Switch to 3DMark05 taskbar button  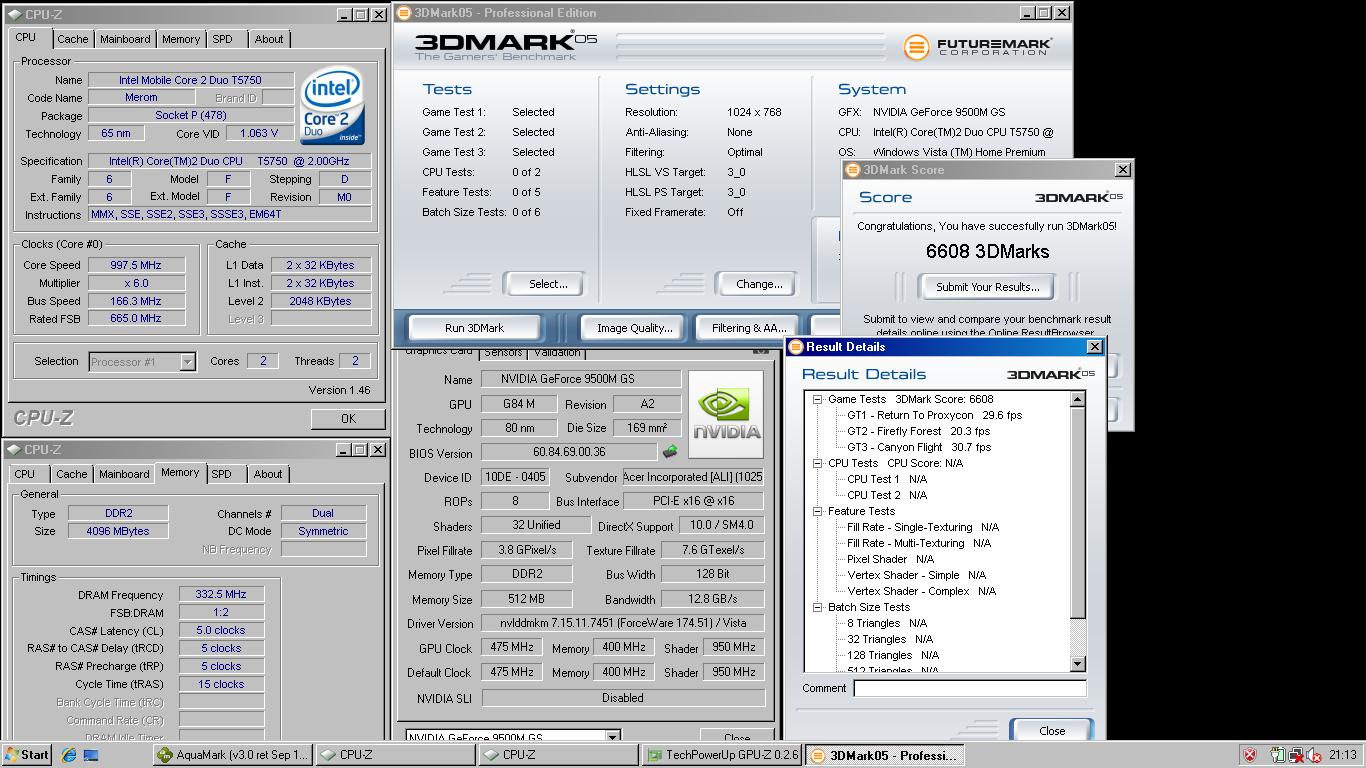884,755
